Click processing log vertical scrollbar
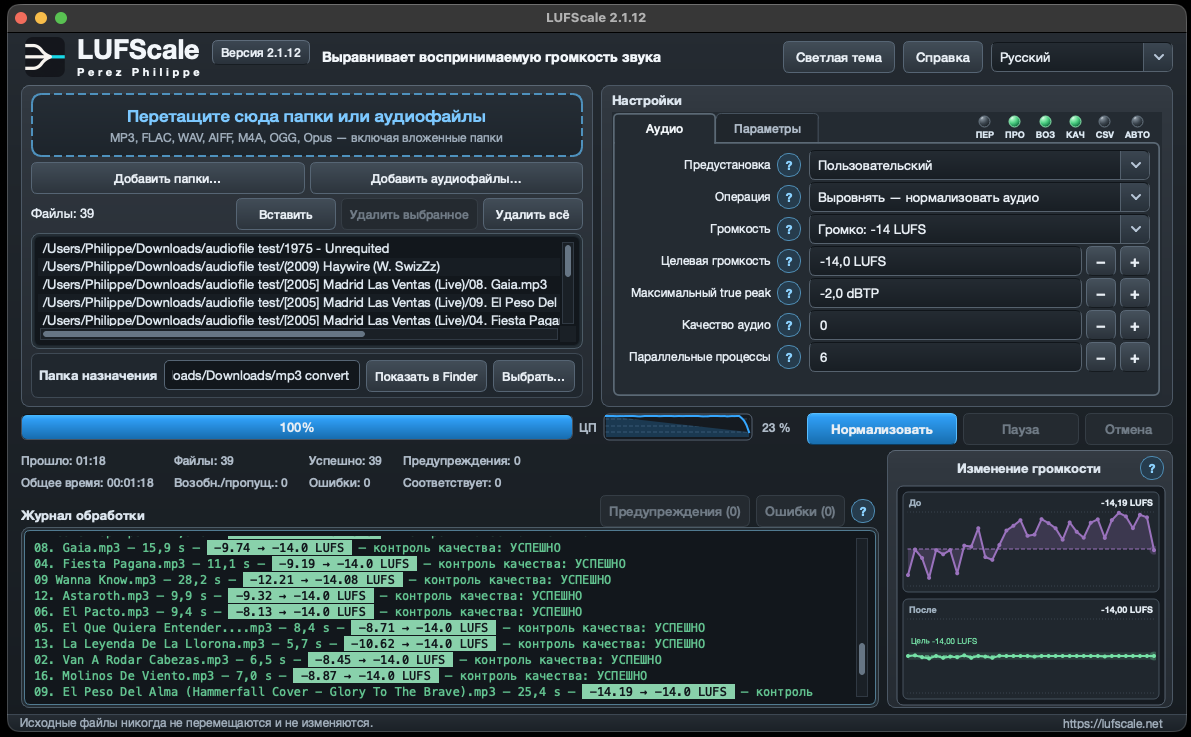This screenshot has height=737, width=1191. [x=861, y=659]
